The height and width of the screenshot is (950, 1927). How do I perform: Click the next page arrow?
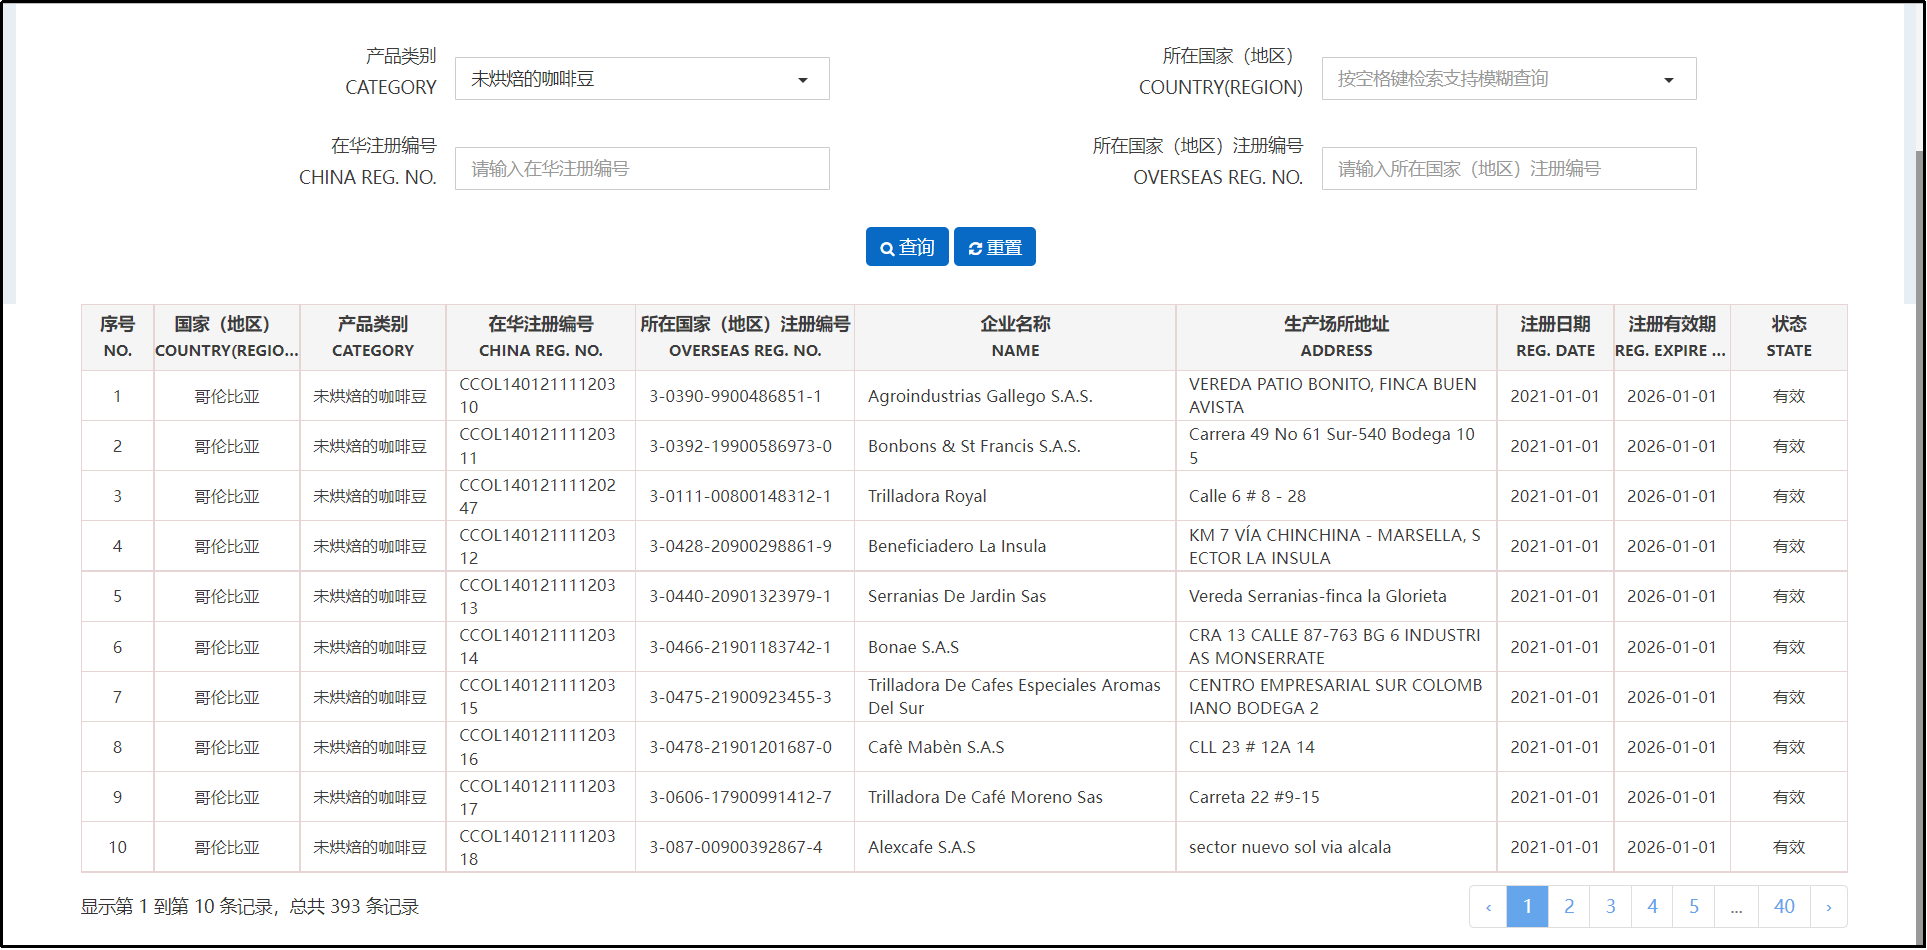1829,907
